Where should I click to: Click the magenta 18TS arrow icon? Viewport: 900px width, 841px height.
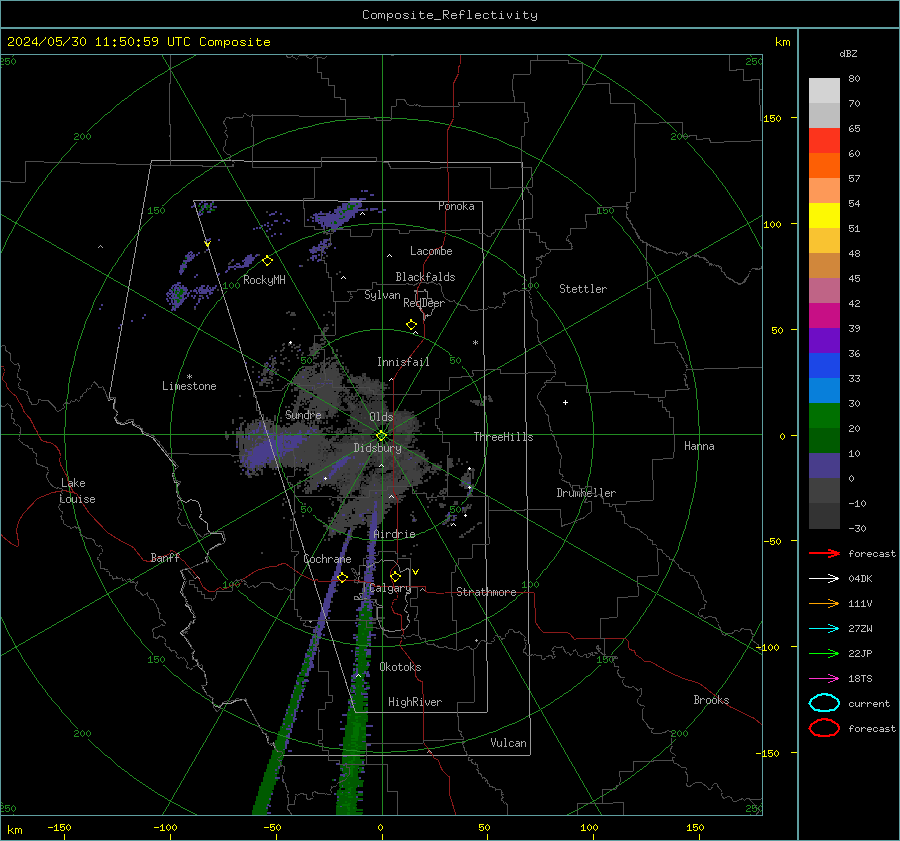click(824, 679)
